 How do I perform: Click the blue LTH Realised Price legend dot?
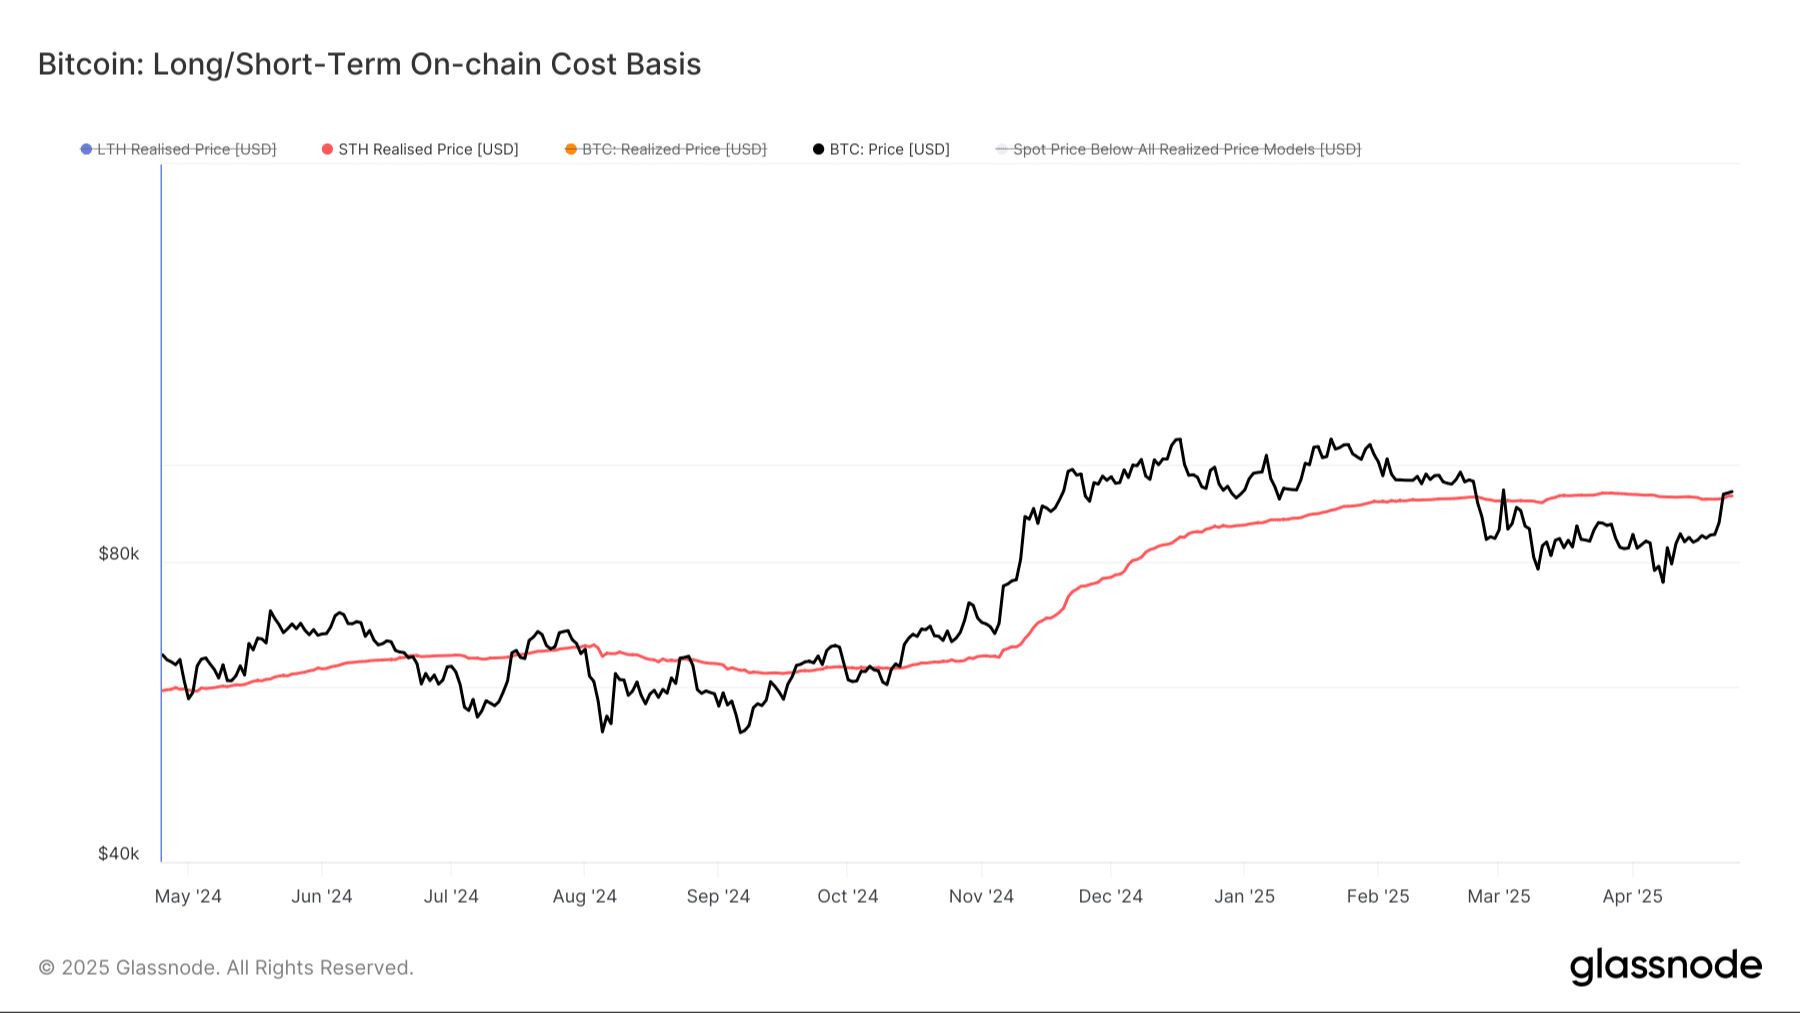tap(87, 150)
